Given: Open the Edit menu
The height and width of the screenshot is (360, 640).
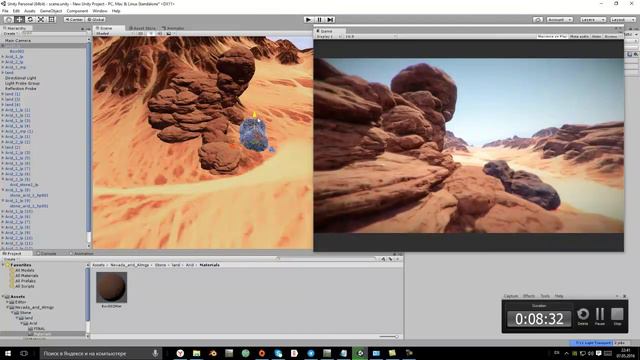Looking at the screenshot, I should [x=16, y=11].
